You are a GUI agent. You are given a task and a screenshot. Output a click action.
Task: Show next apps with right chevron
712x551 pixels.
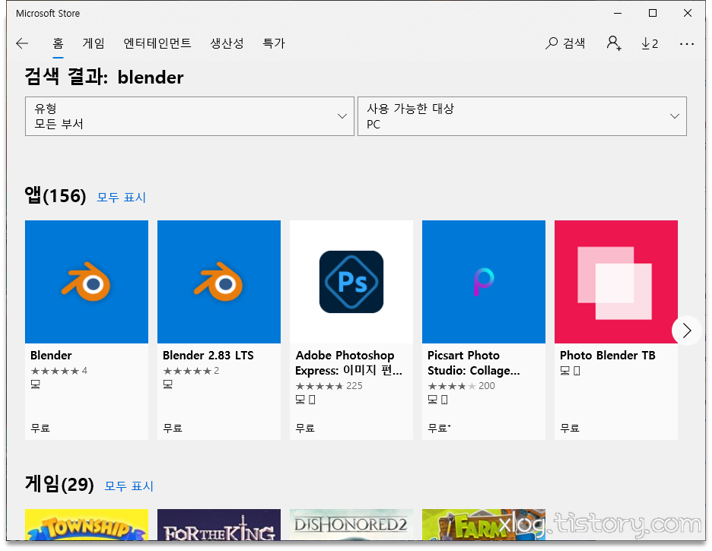[687, 331]
